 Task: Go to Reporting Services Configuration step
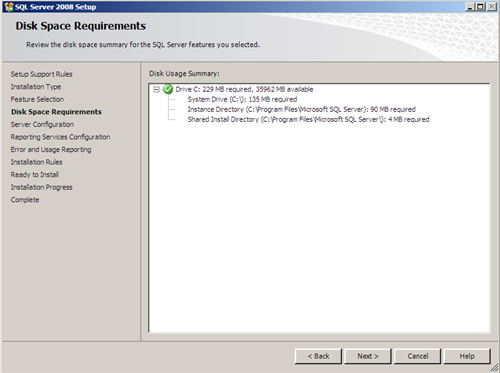pyautogui.click(x=60, y=137)
